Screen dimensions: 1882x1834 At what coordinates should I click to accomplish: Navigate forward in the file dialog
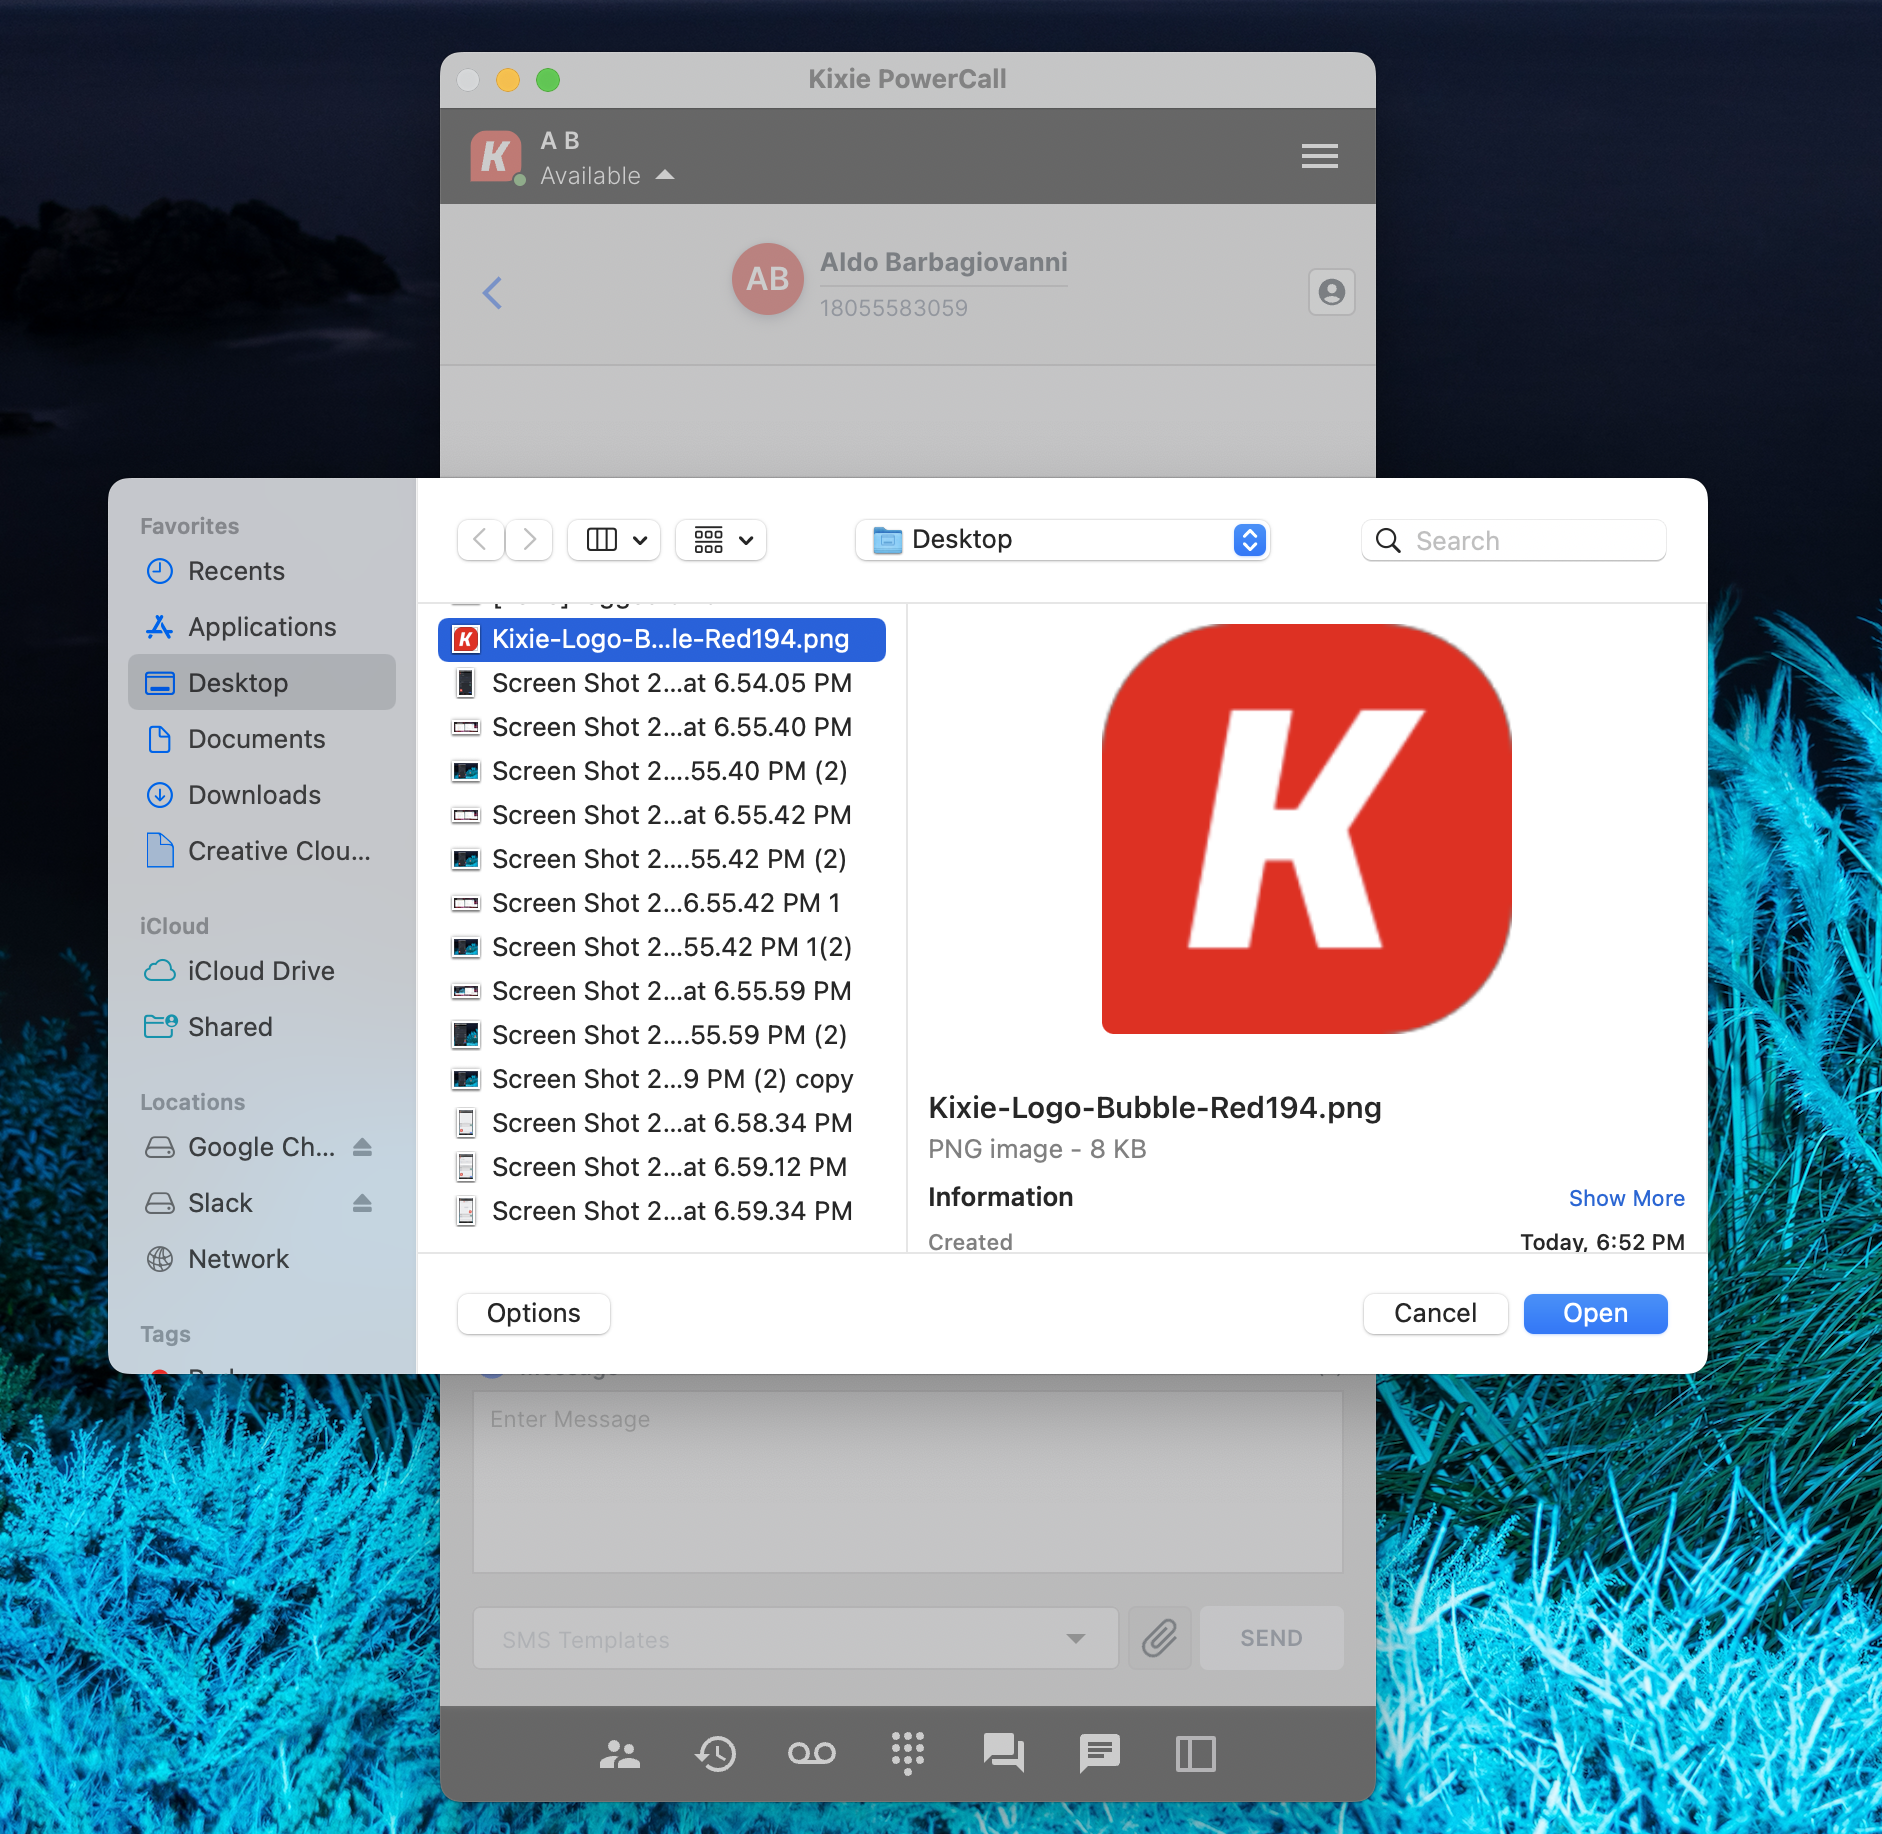tap(530, 540)
